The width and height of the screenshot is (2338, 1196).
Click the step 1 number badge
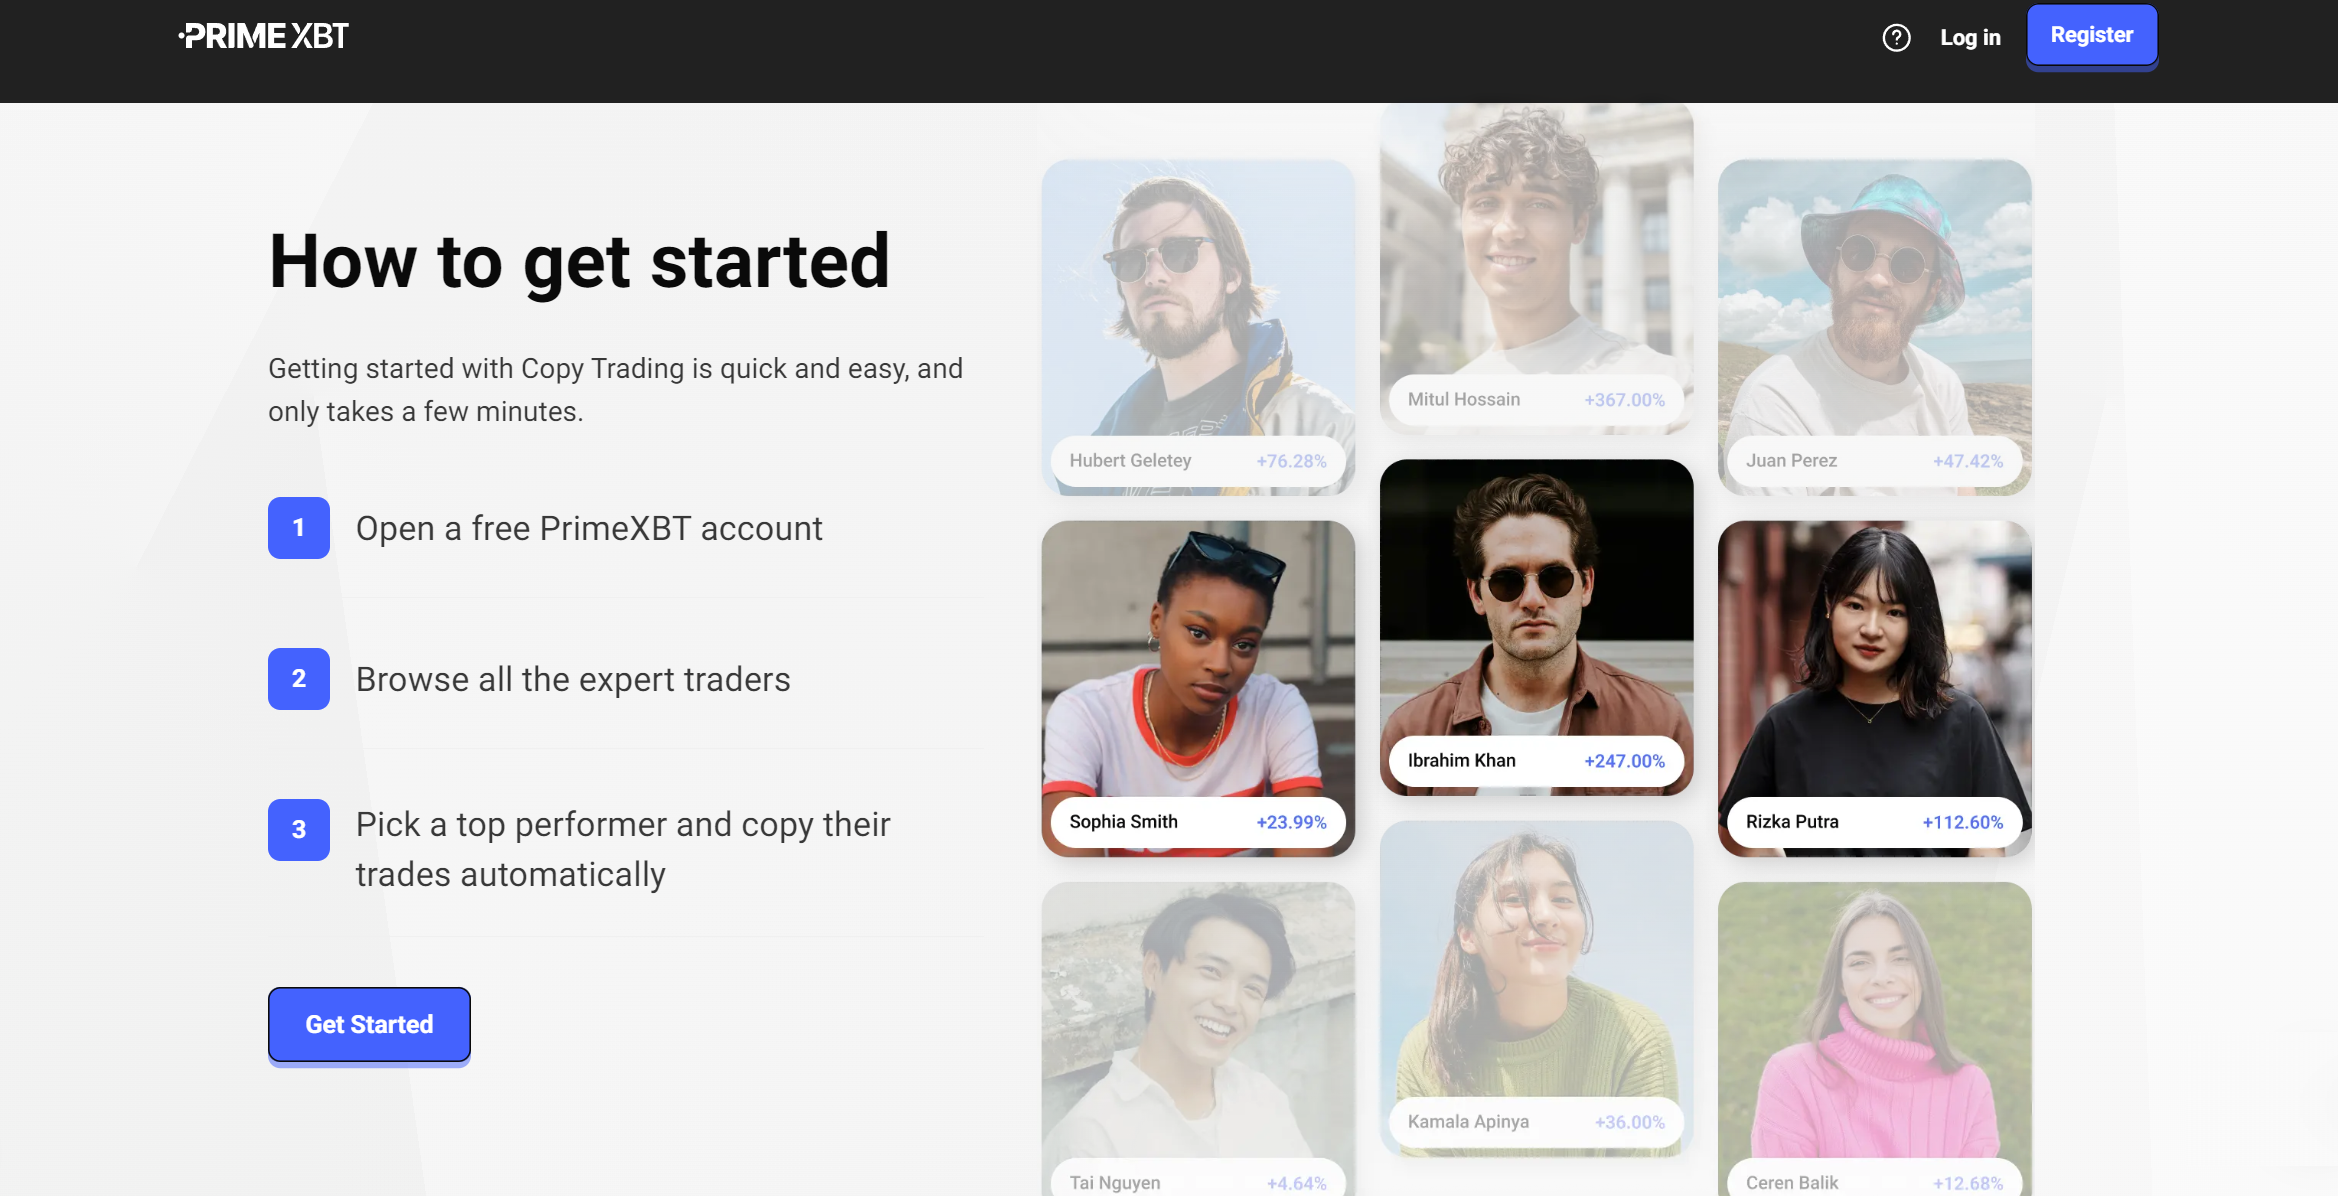coord(298,528)
